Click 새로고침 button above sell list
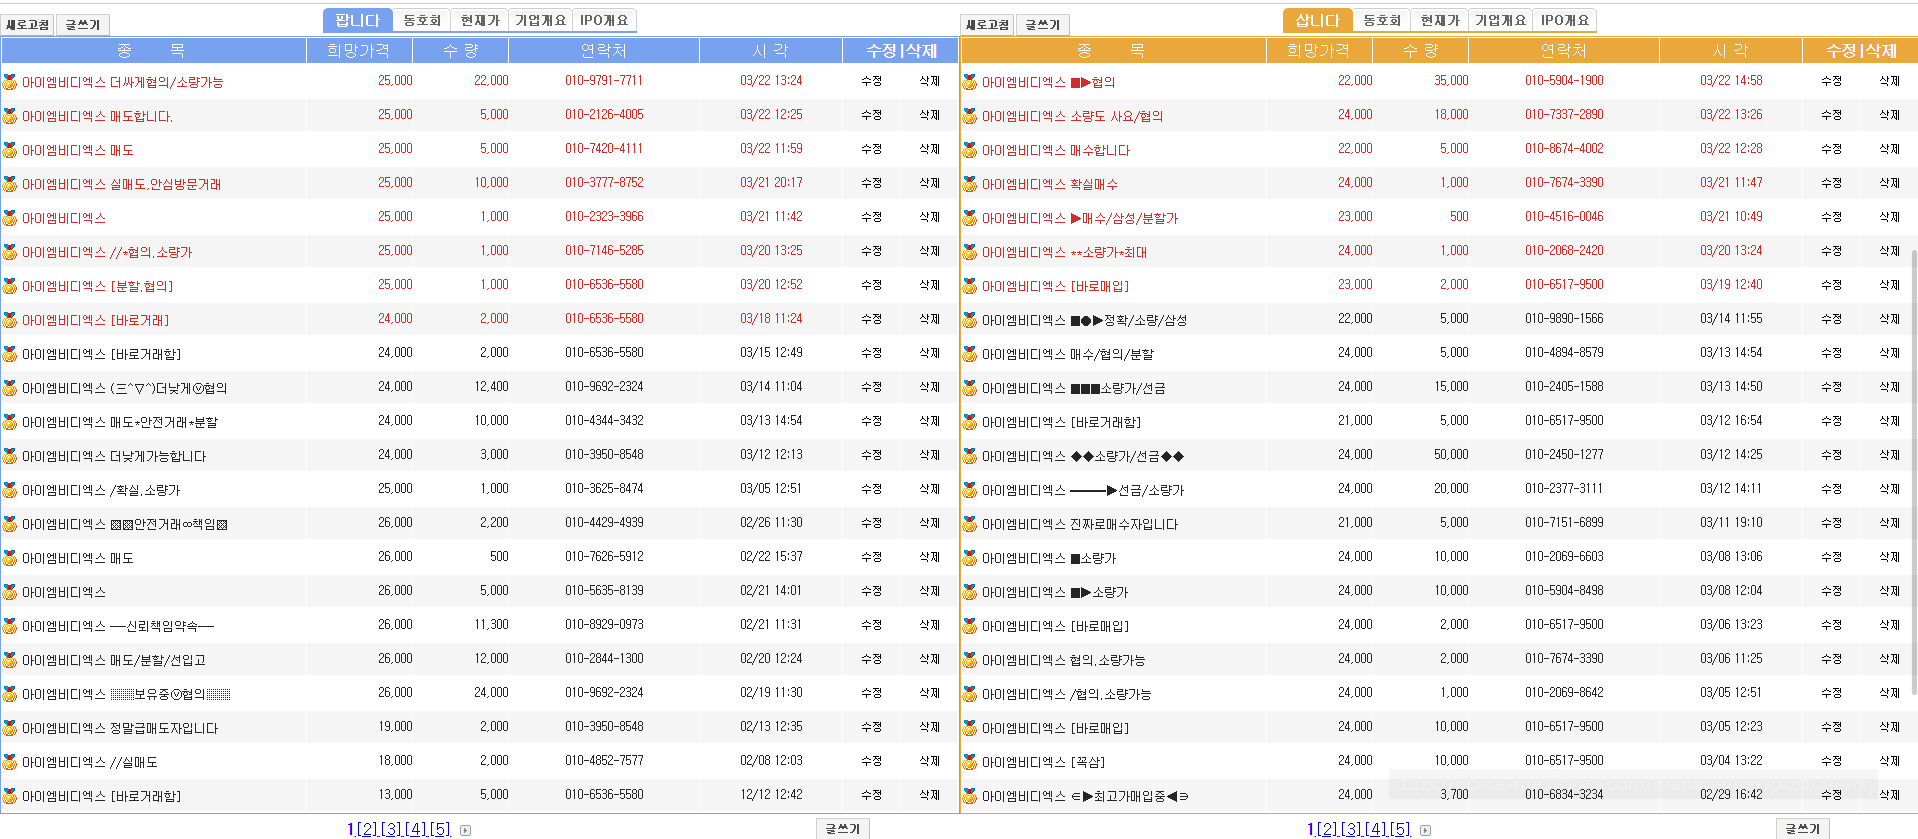1918x839 pixels. pos(28,25)
